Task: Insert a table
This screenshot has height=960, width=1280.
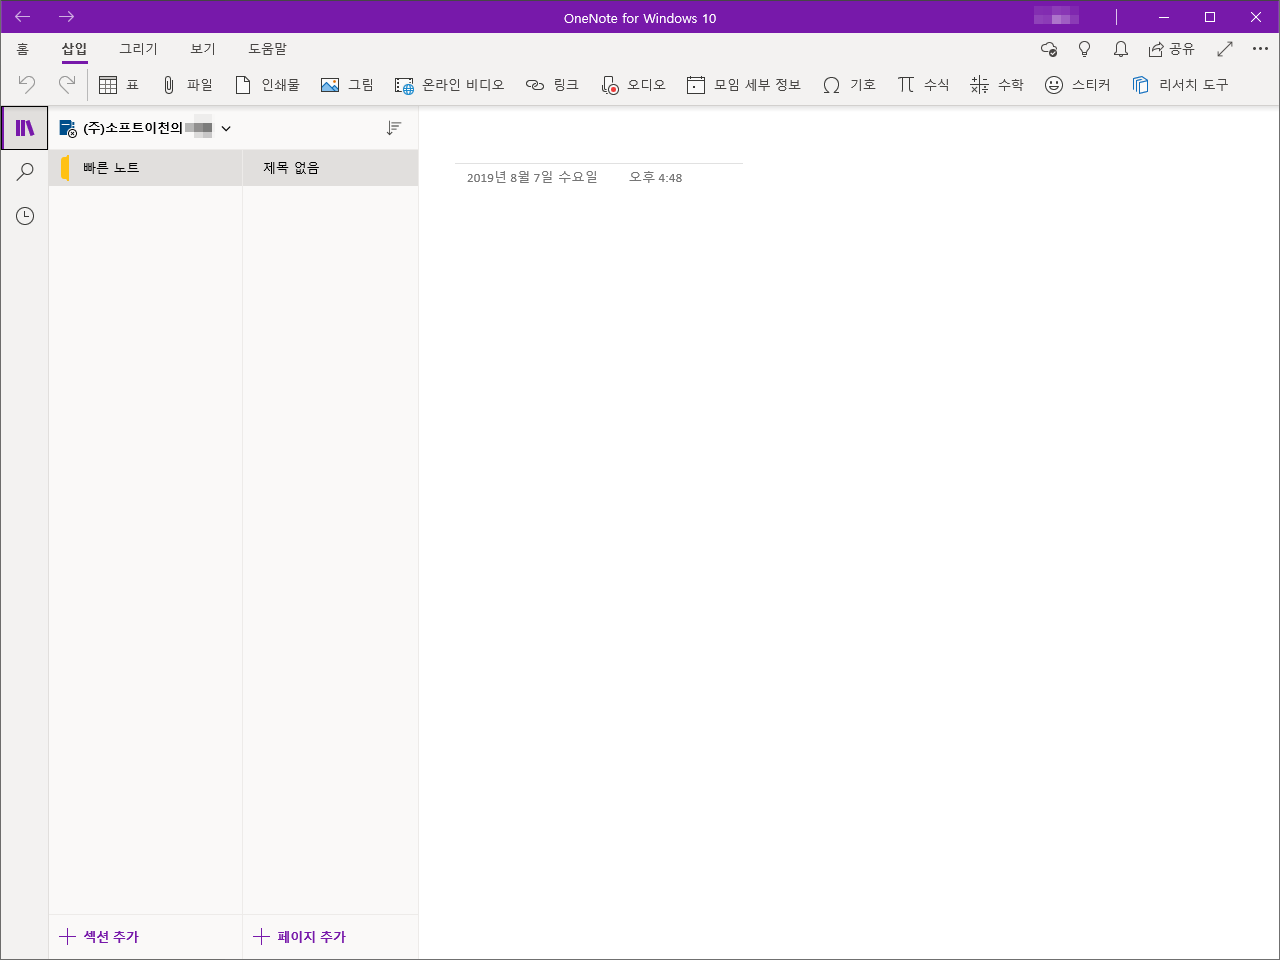Action: [x=119, y=84]
